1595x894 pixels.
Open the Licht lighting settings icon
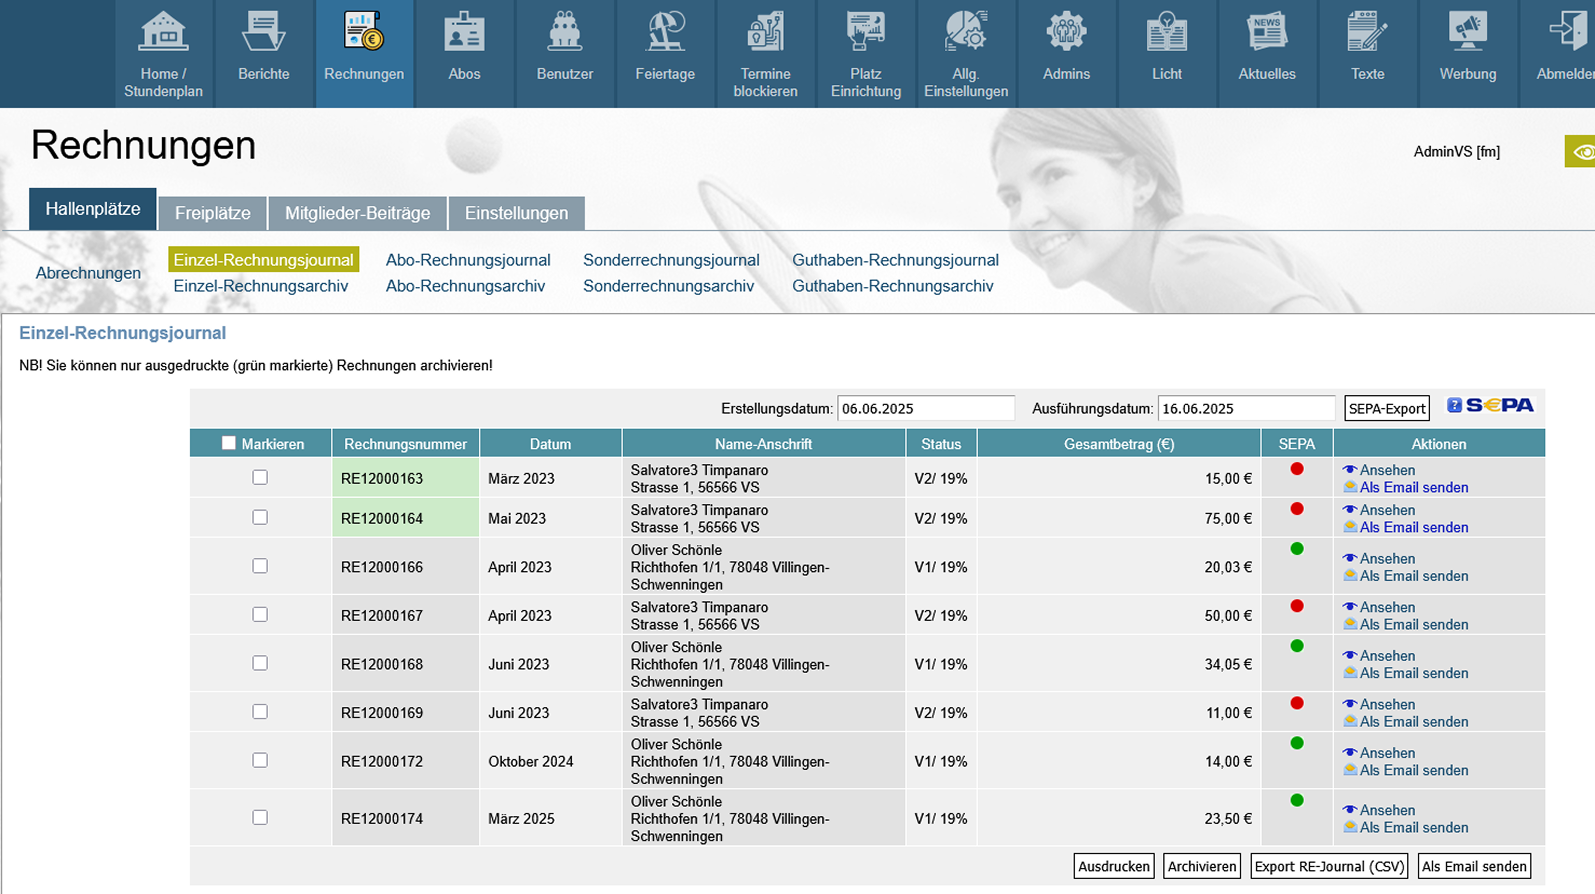pyautogui.click(x=1166, y=33)
